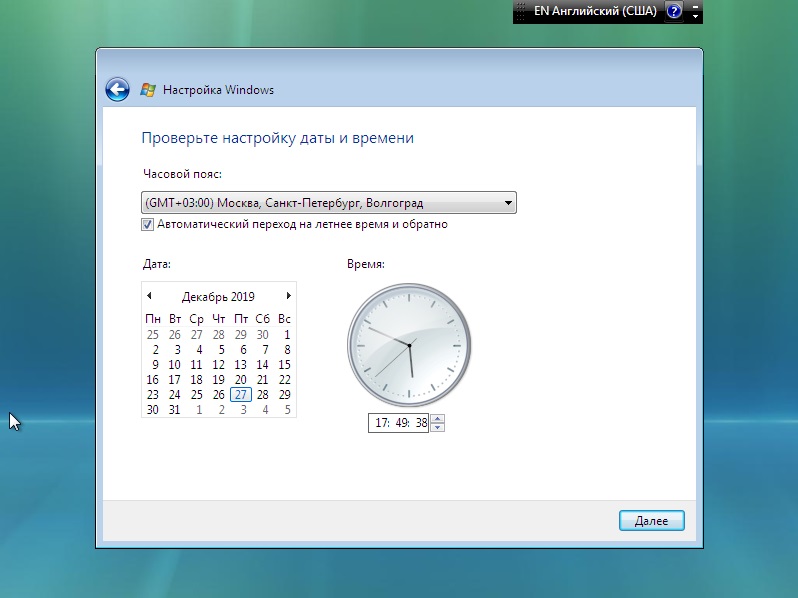Select date 28 in calendar

[263, 394]
